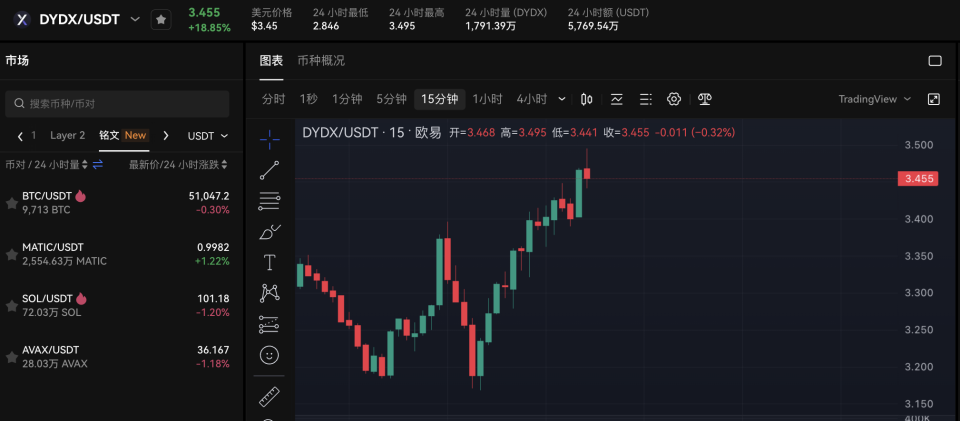Open the BTC/USDT pair
The image size is (960, 421).
pyautogui.click(x=117, y=203)
